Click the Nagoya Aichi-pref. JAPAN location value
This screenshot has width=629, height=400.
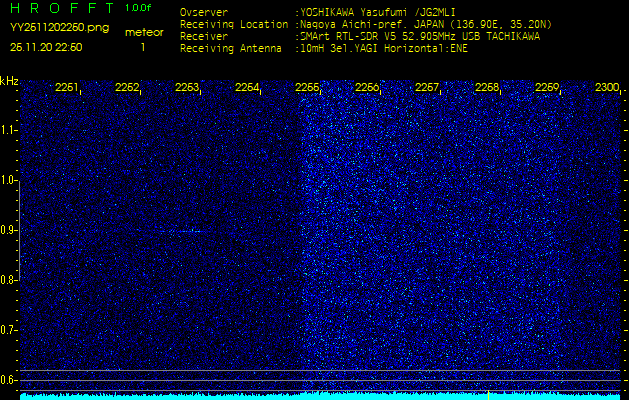pos(426,24)
